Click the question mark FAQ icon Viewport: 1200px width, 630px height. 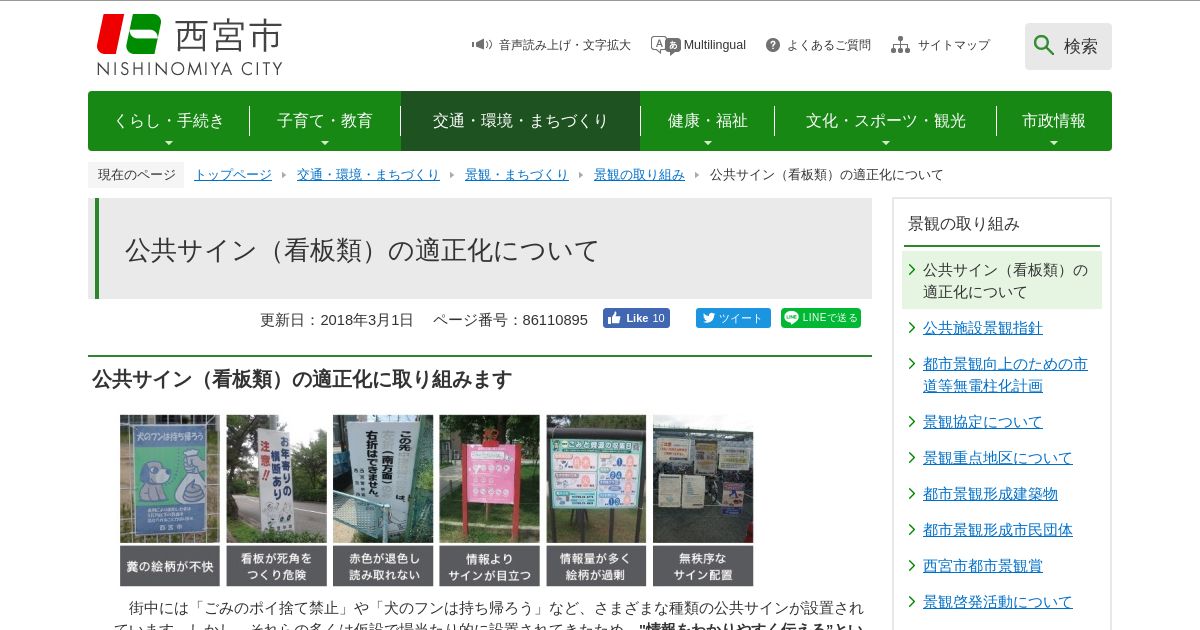pos(773,45)
